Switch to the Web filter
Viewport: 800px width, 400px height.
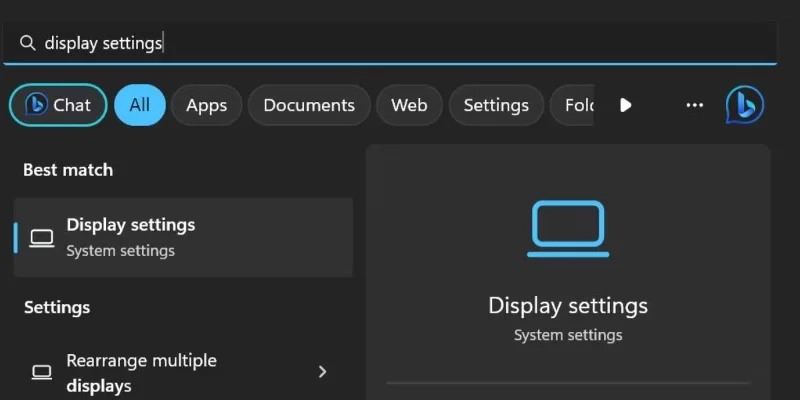(x=409, y=105)
